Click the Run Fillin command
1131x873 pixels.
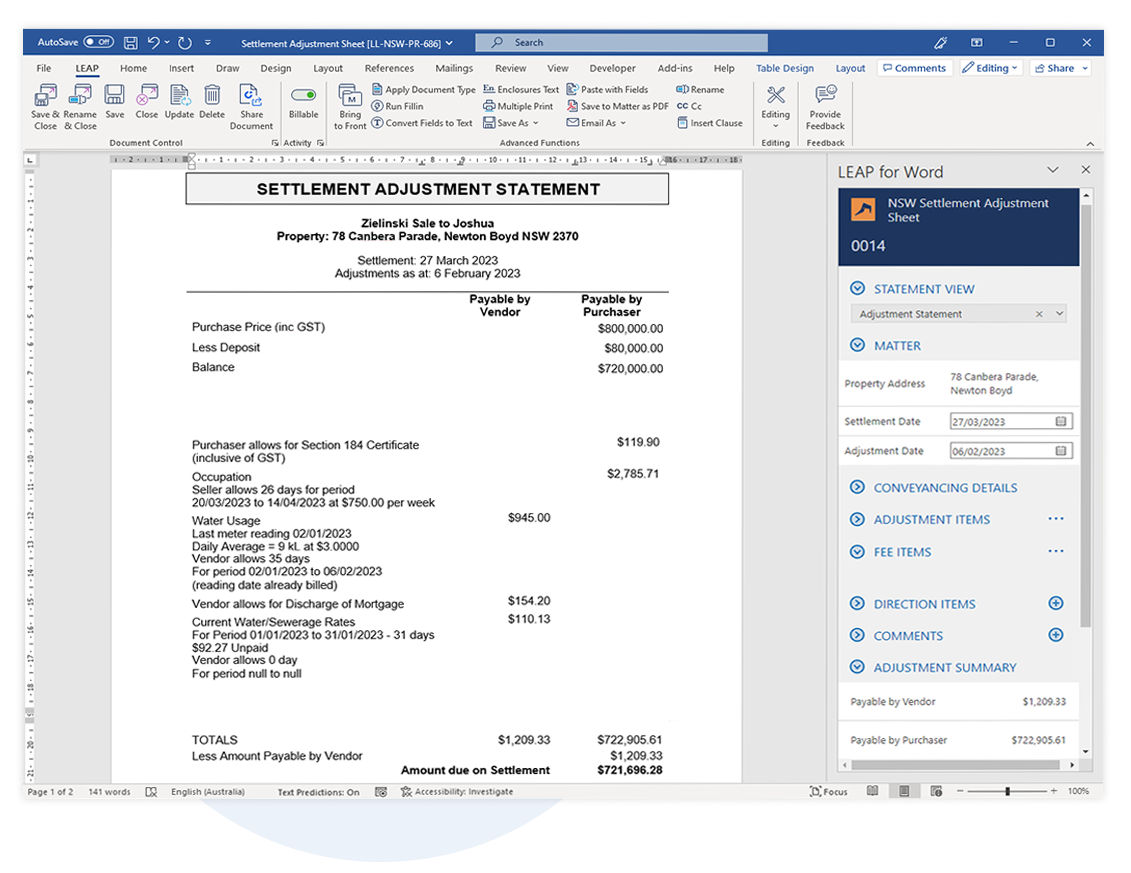pyautogui.click(x=397, y=106)
